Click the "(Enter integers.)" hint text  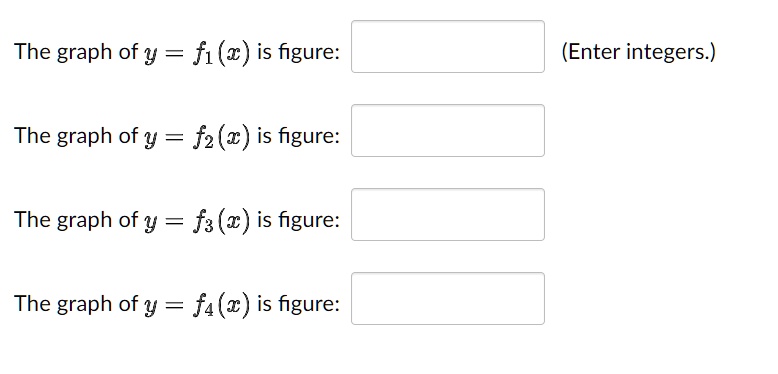(x=639, y=52)
